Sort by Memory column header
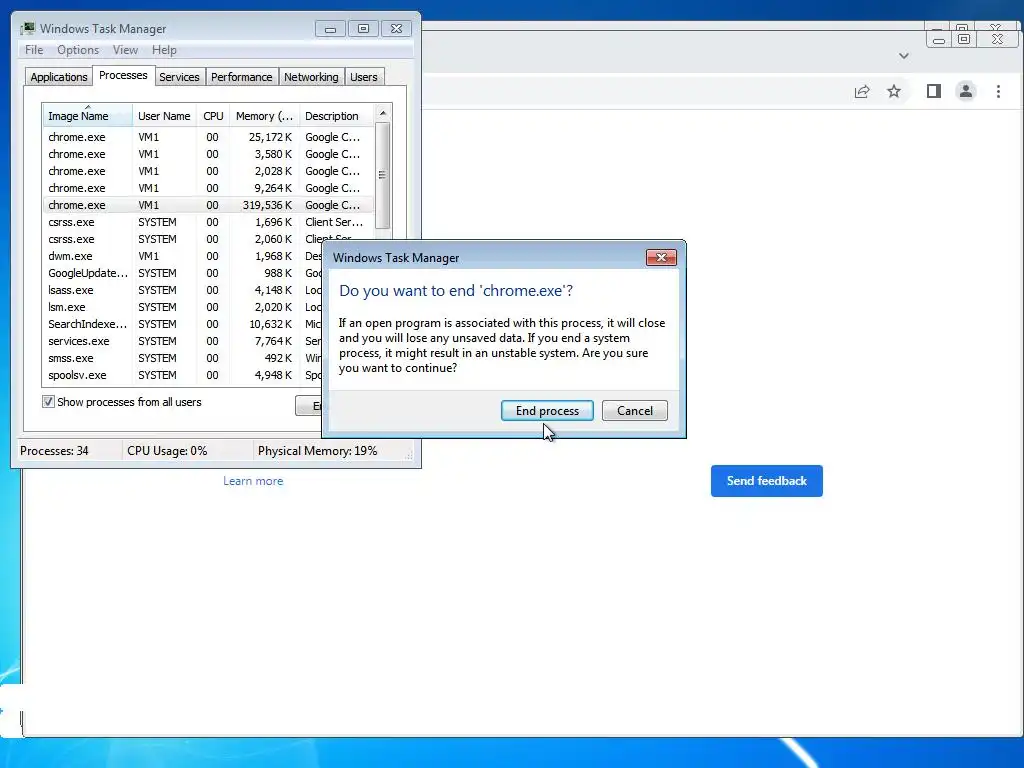 click(x=264, y=116)
